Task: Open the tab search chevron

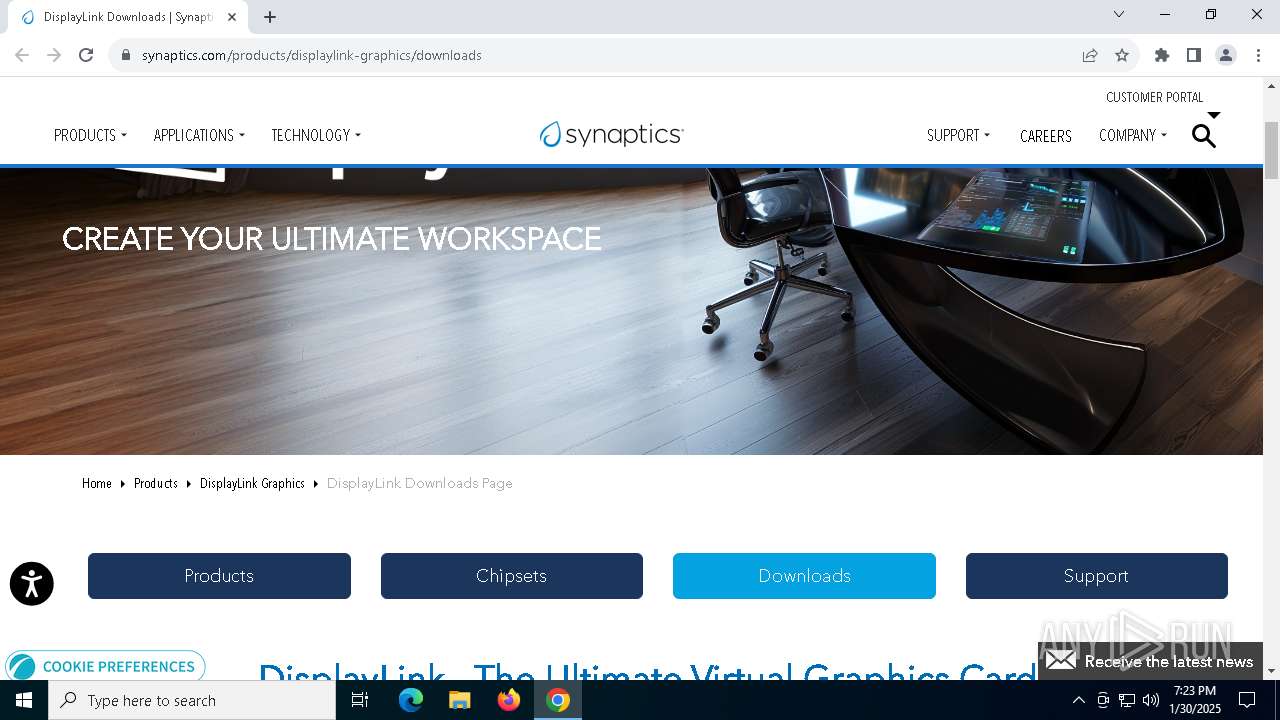Action: point(1119,14)
